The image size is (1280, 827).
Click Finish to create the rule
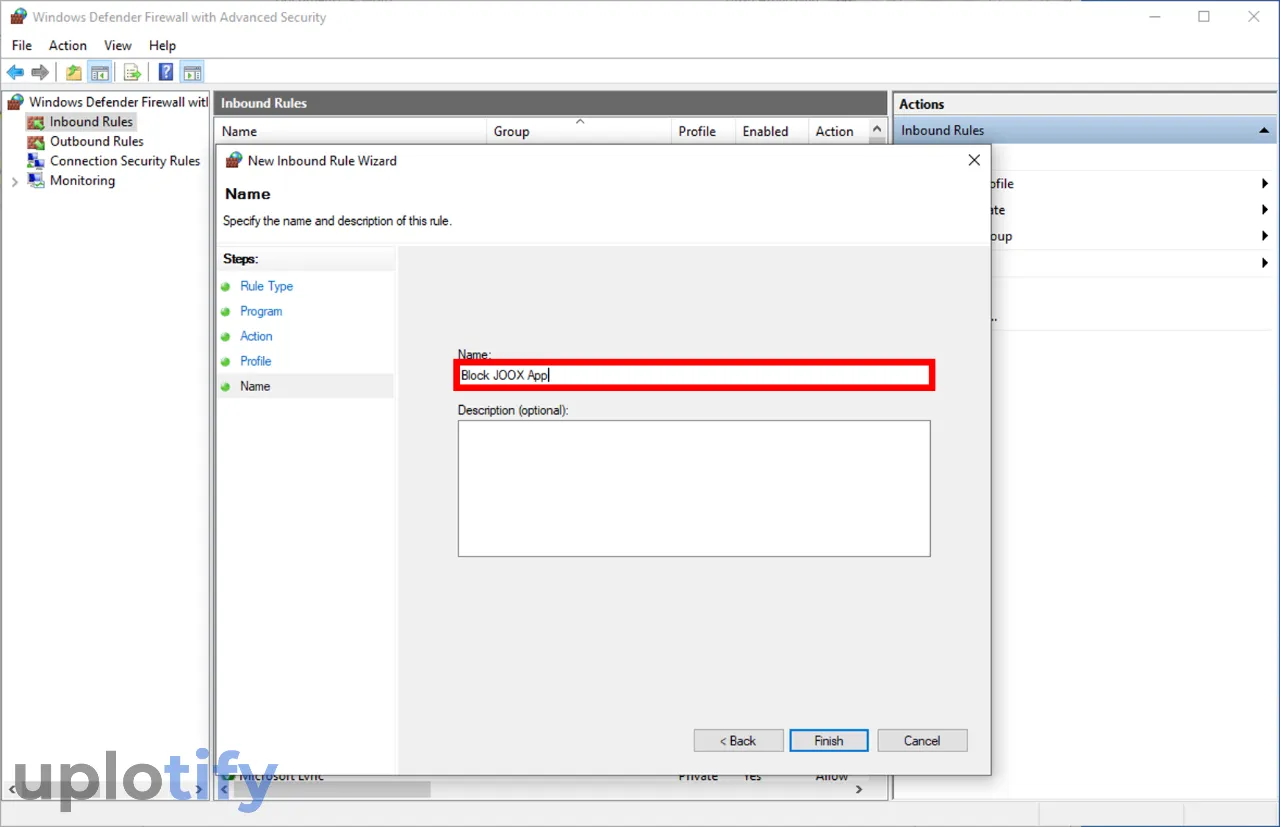click(828, 741)
